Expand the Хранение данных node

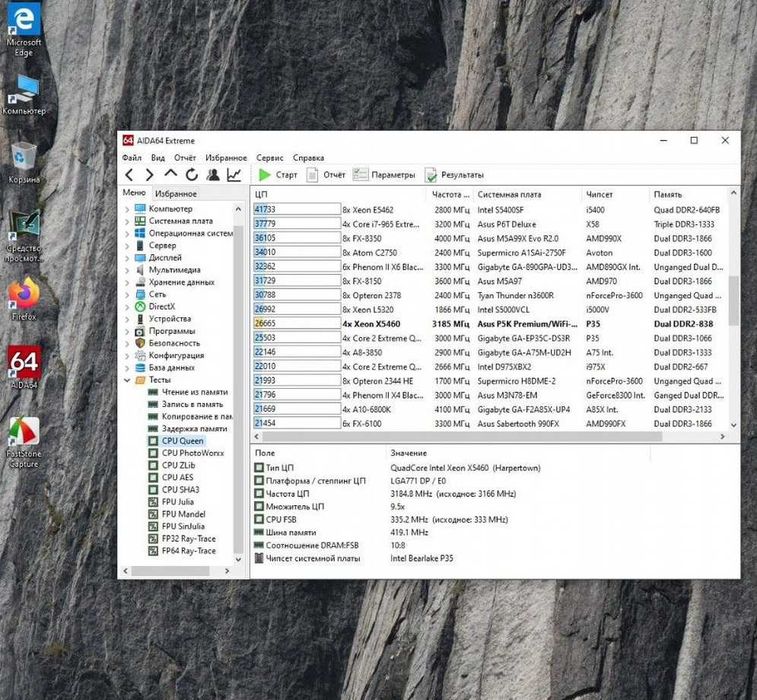(x=127, y=282)
